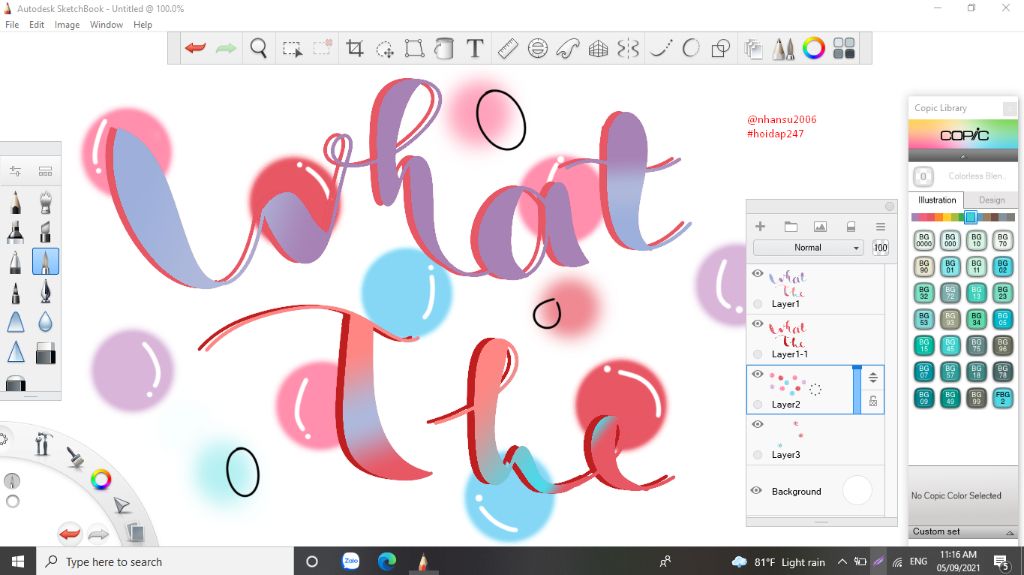Screen dimensions: 1024x575
Task: Toggle the round marker beside Layer3
Action: (758, 455)
